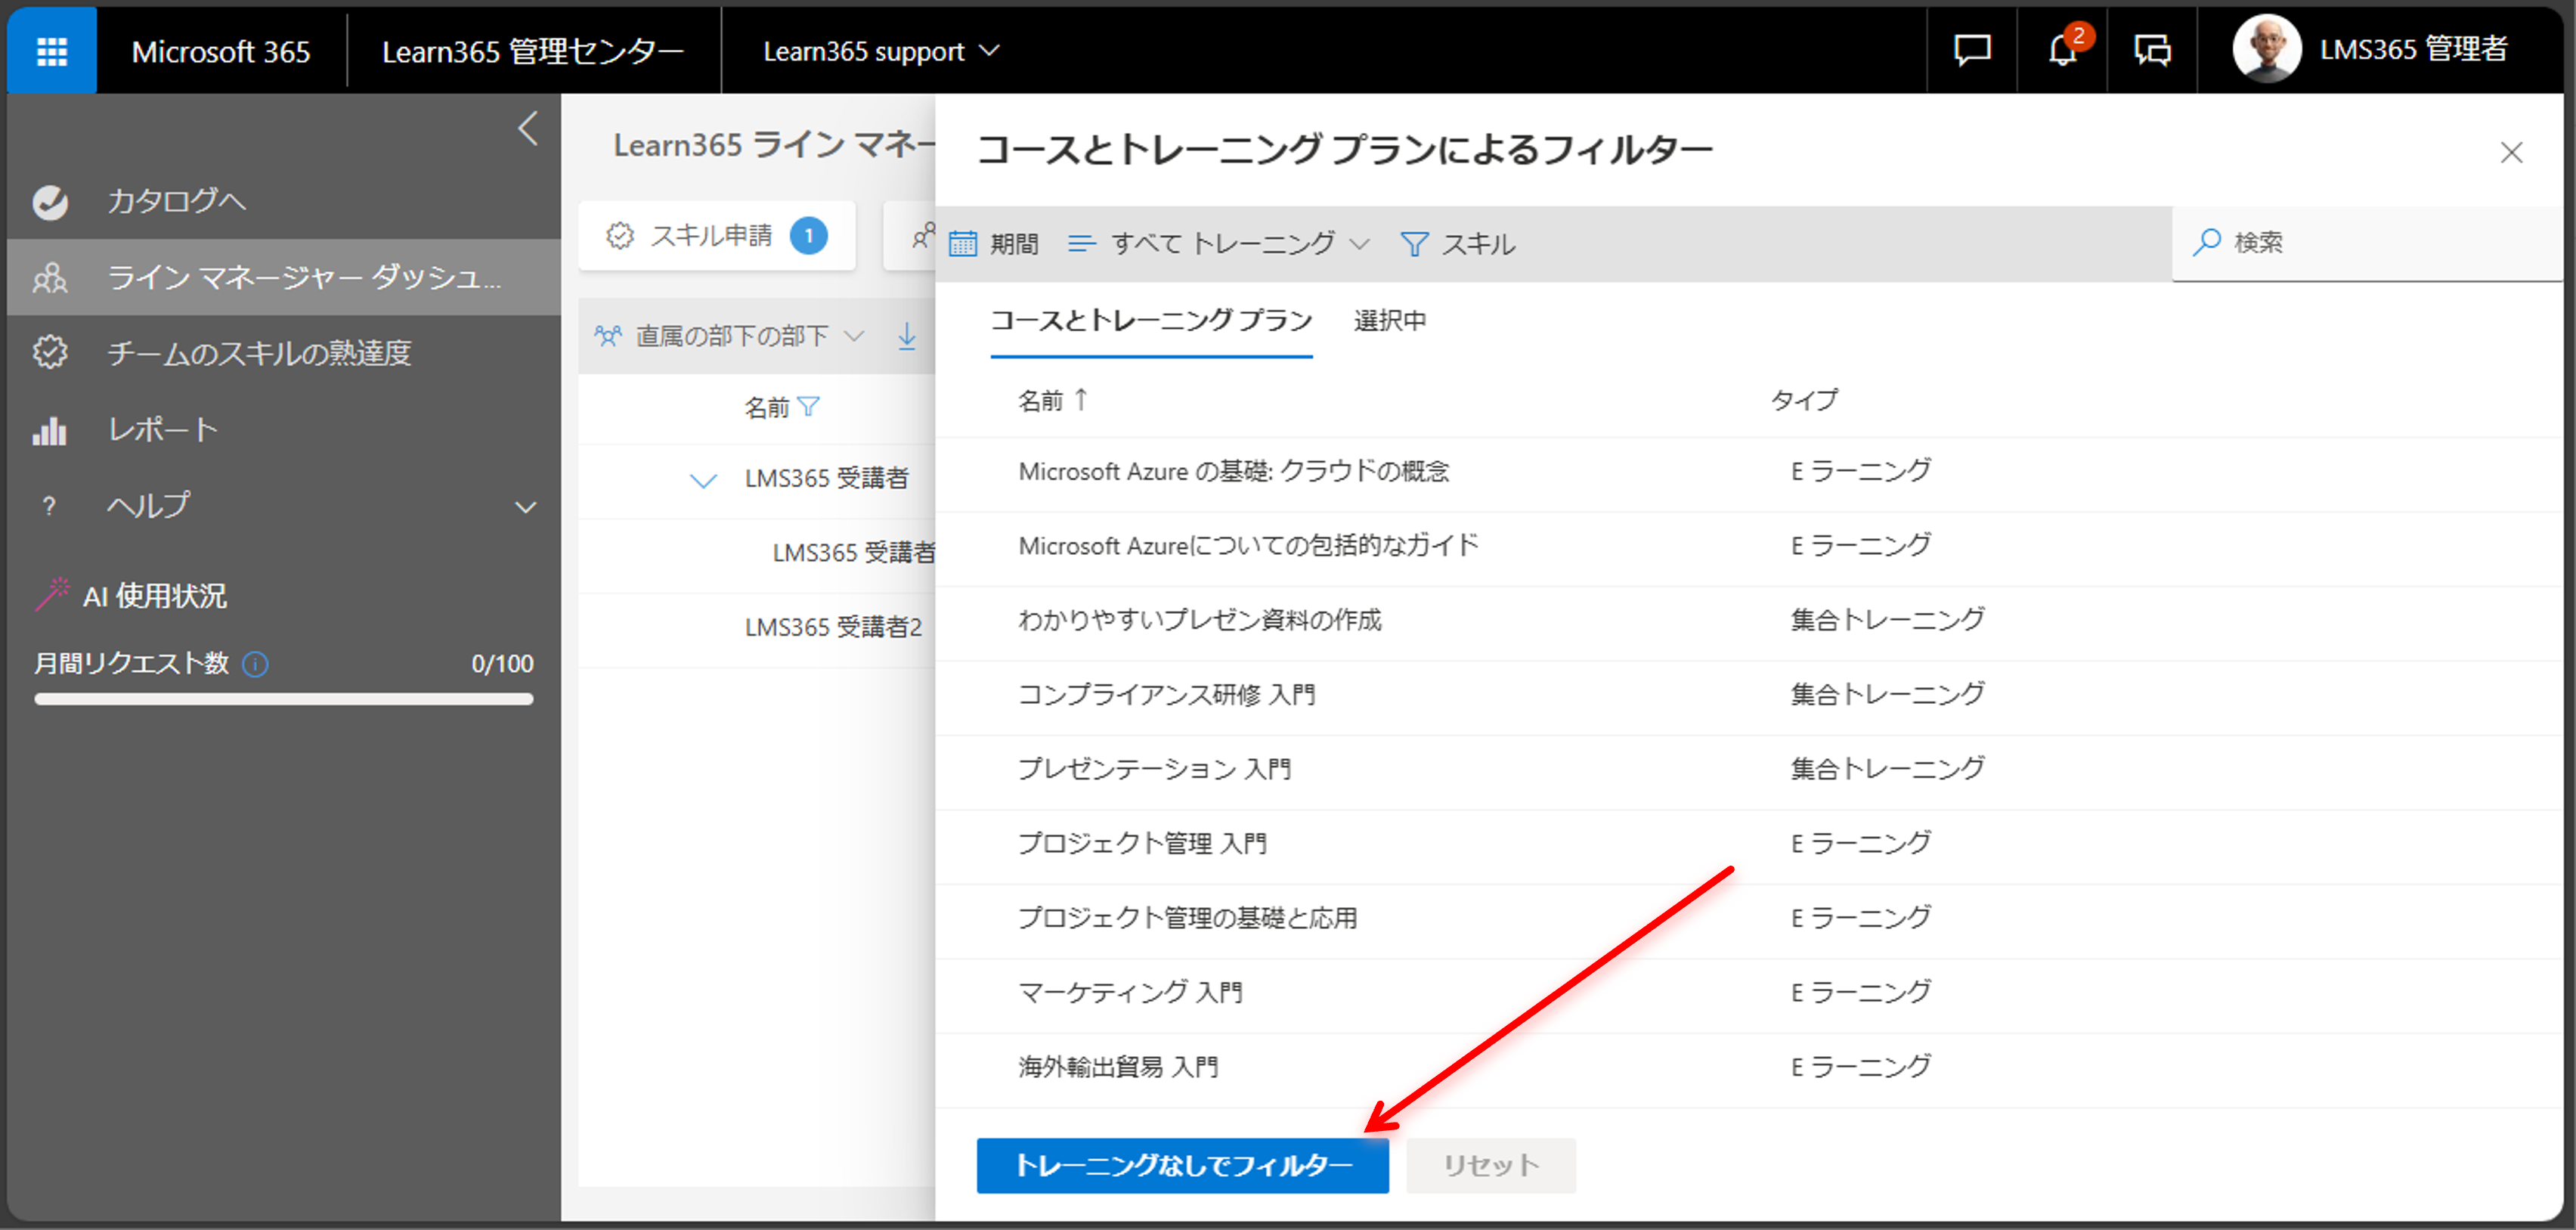2576x1230 pixels.
Task: Click AI 使用状況 label in sidebar
Action: (155, 596)
